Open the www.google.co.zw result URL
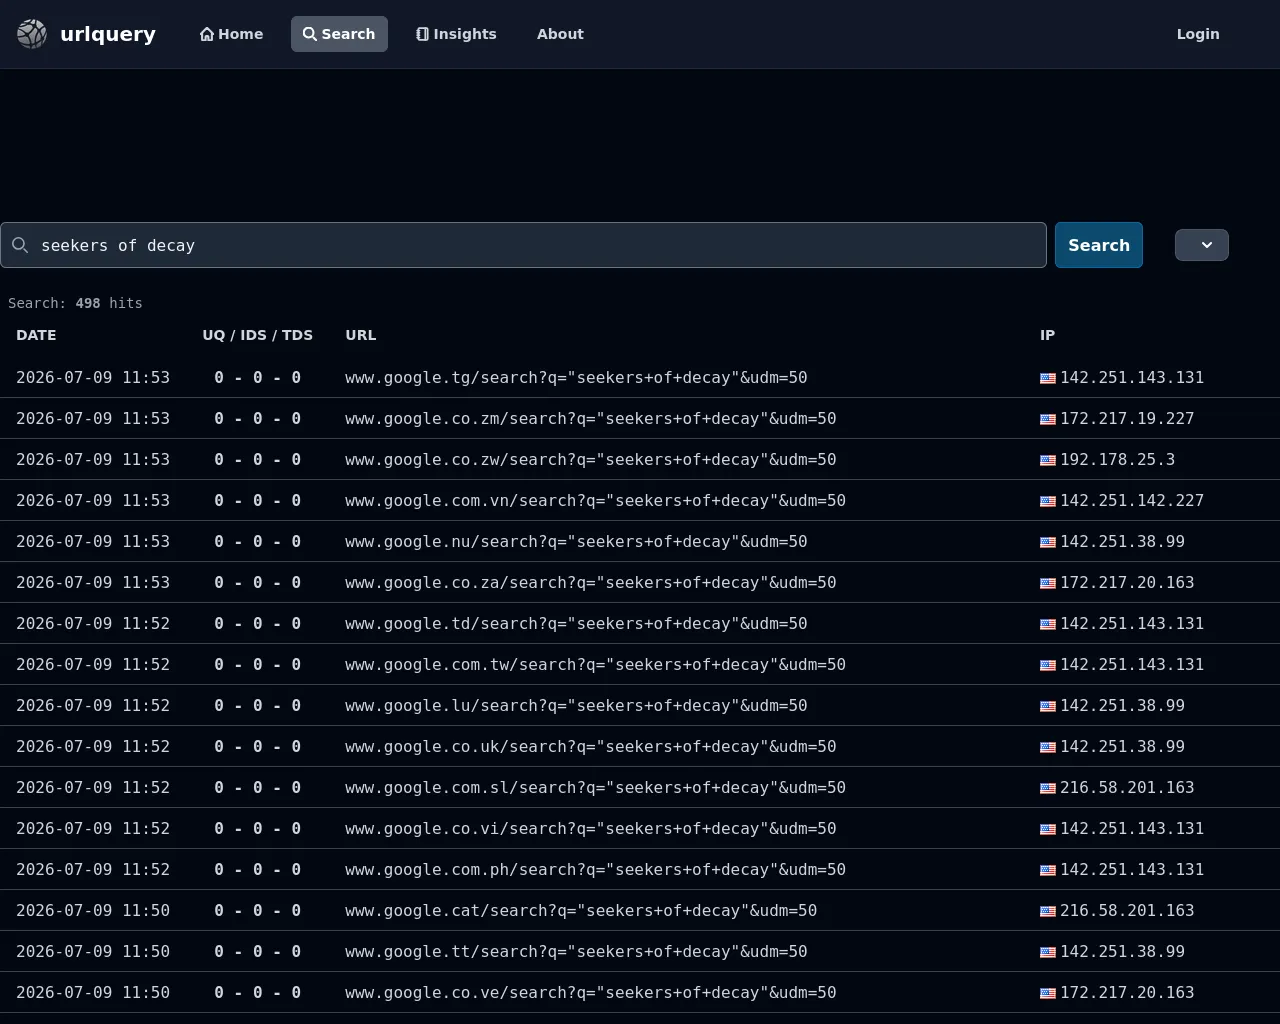1280x1024 pixels. (591, 460)
